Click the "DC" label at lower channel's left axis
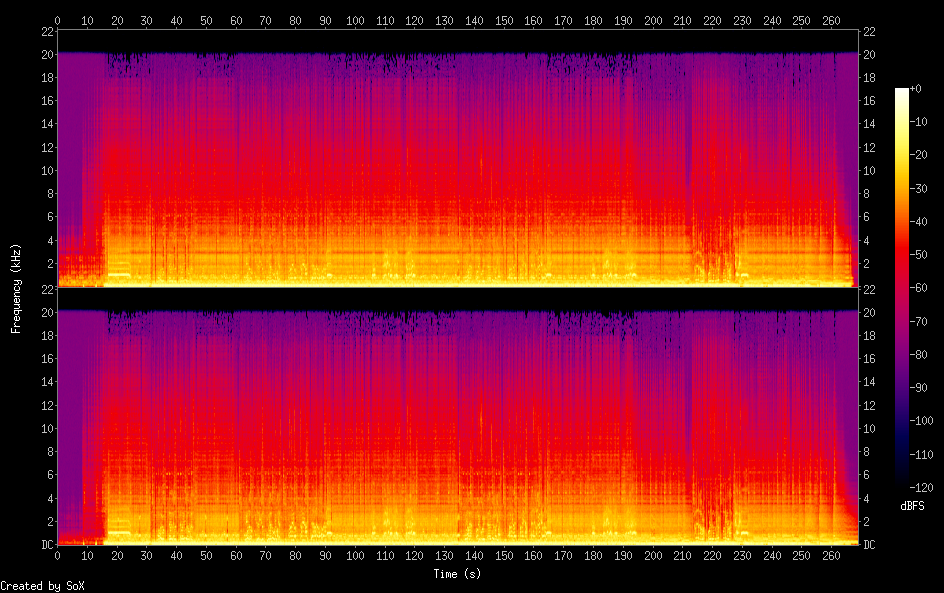 tap(46, 545)
